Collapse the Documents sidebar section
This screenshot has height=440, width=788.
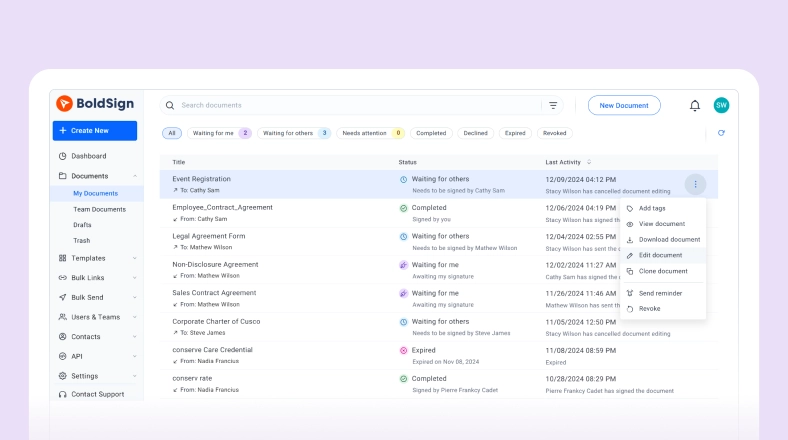coord(134,176)
